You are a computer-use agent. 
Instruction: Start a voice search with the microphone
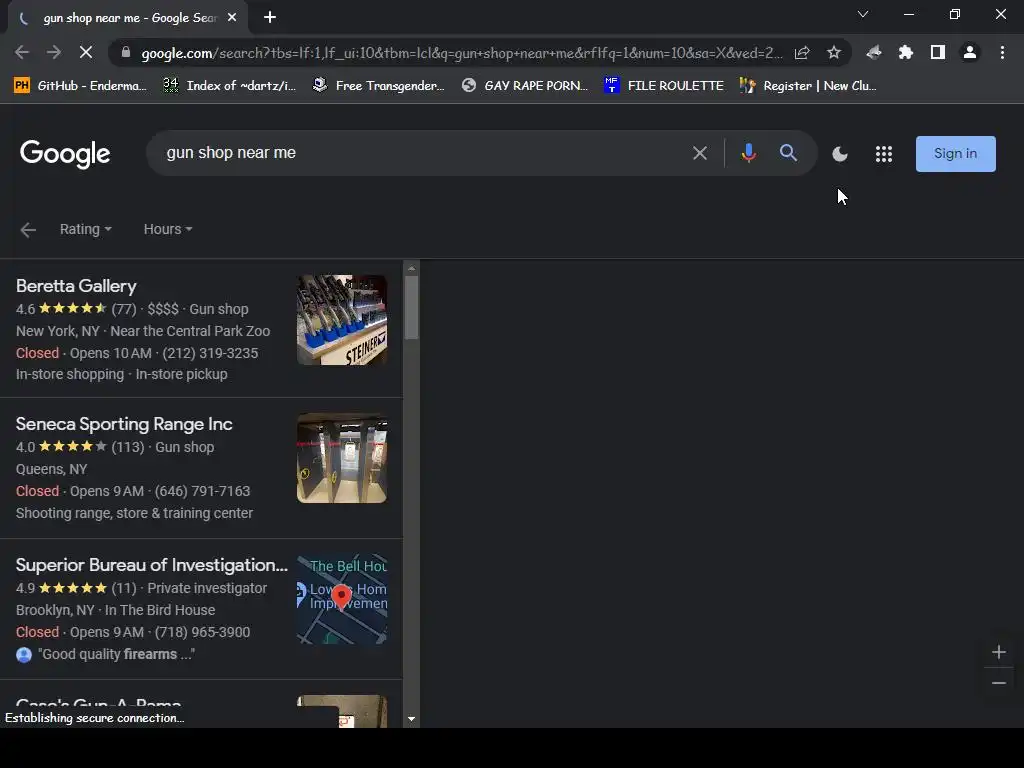pos(748,153)
